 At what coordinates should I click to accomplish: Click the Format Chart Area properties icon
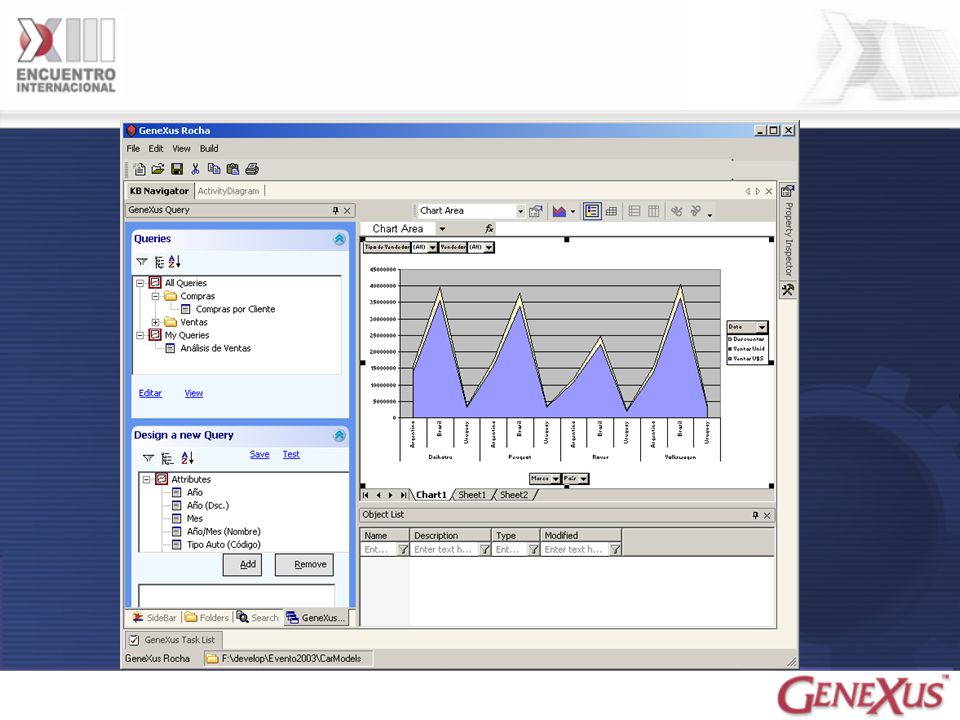[536, 211]
